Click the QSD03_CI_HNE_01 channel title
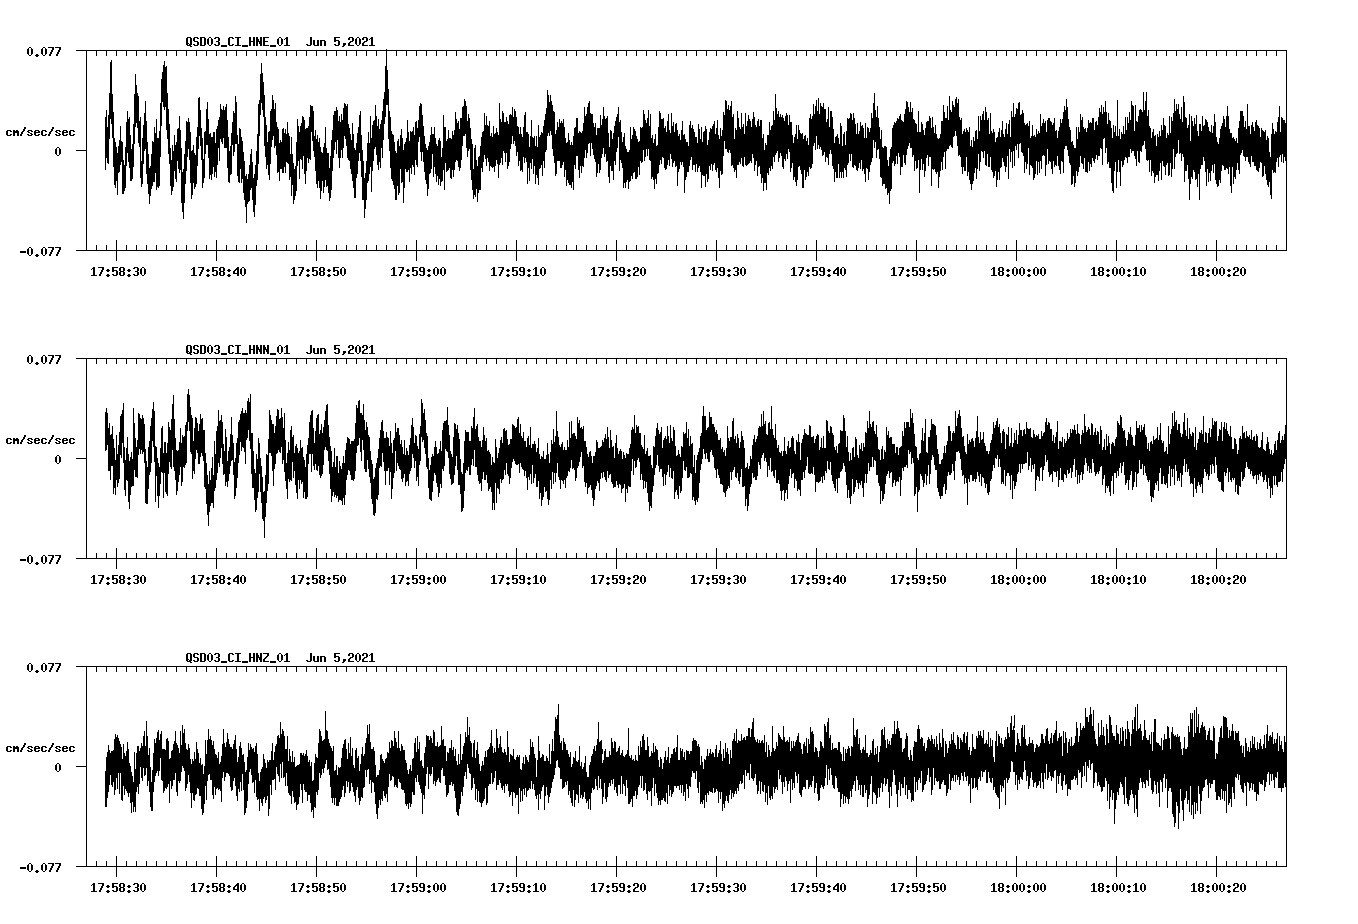The width and height of the screenshot is (1358, 924). [238, 42]
